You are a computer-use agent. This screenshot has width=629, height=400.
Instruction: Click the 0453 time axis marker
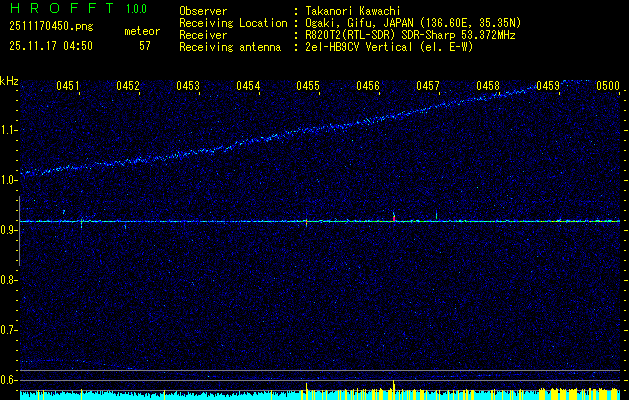188,86
